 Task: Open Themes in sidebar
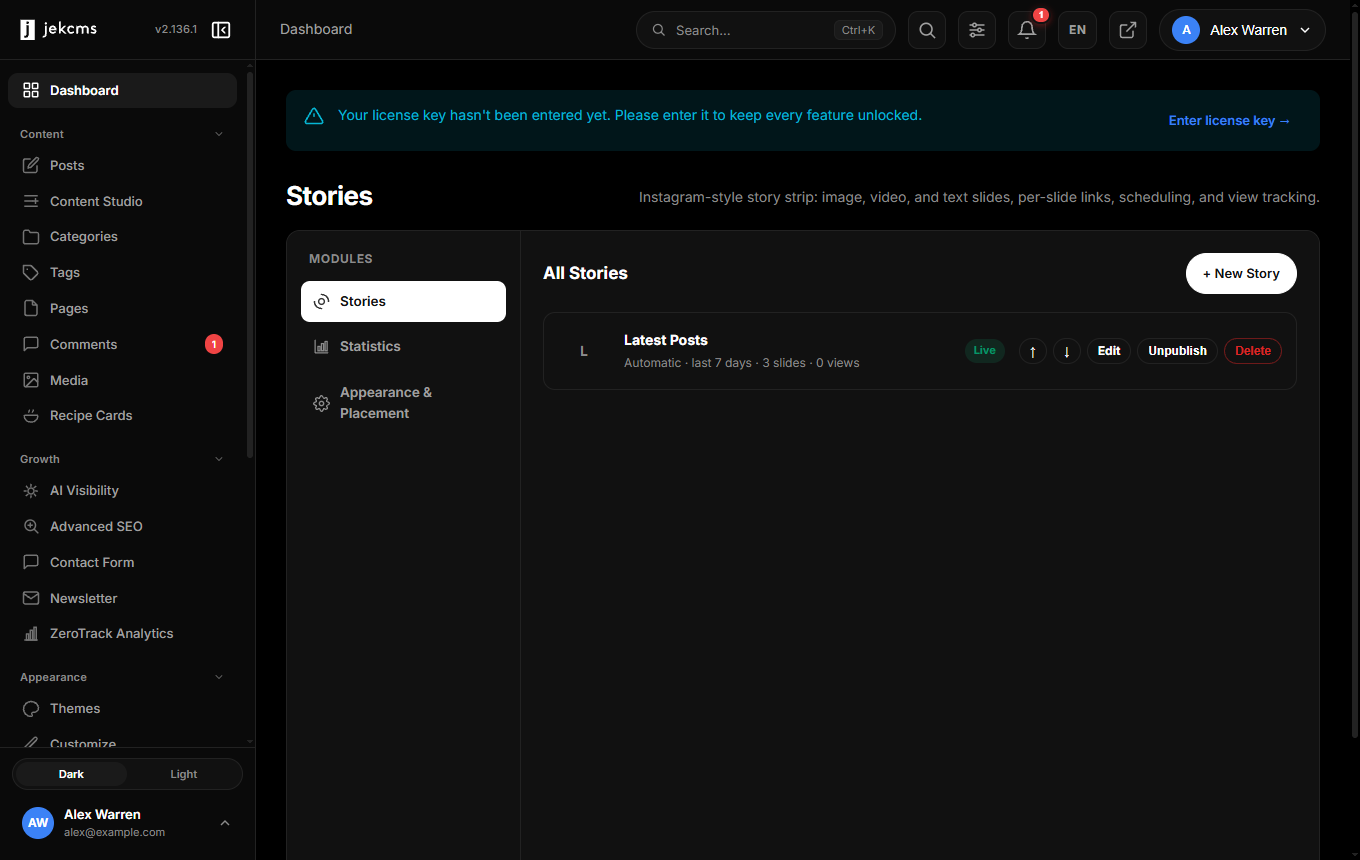tap(122, 708)
